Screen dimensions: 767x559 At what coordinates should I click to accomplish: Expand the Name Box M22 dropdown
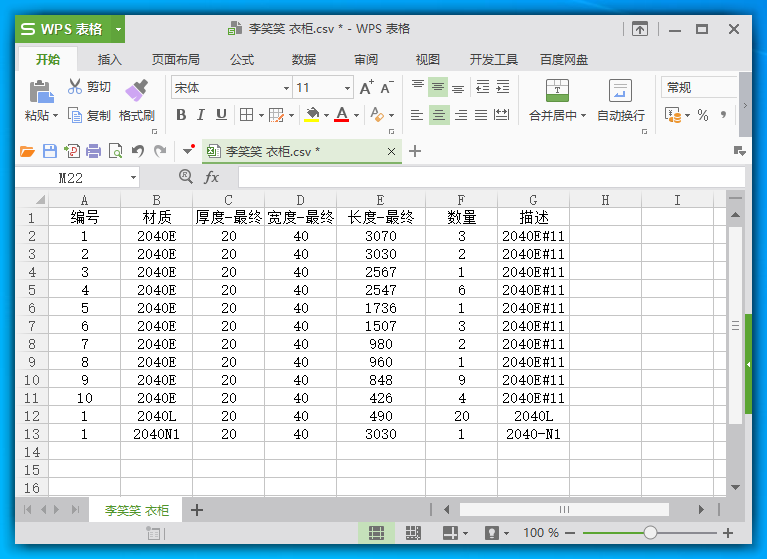pyautogui.click(x=134, y=178)
